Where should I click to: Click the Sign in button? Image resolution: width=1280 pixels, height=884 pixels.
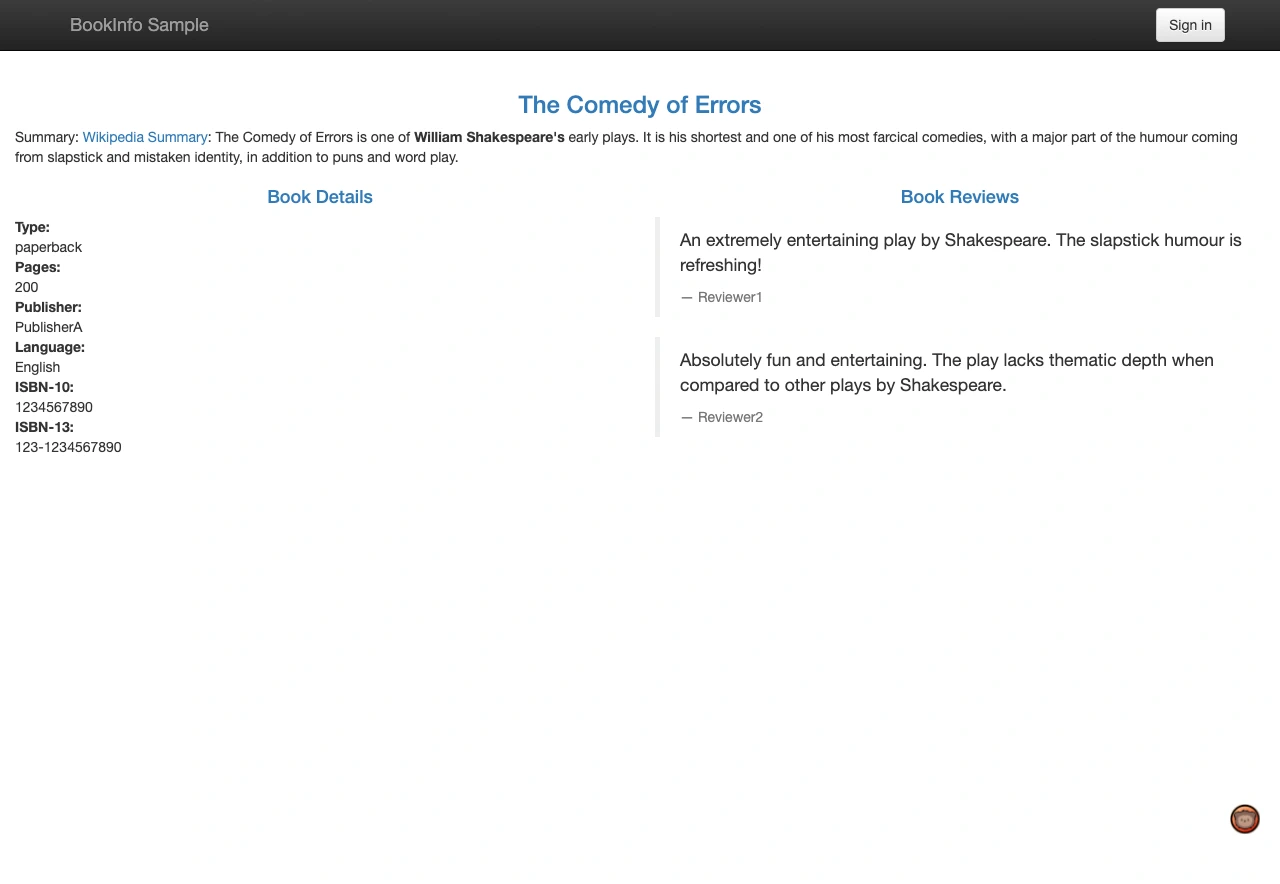1190,25
